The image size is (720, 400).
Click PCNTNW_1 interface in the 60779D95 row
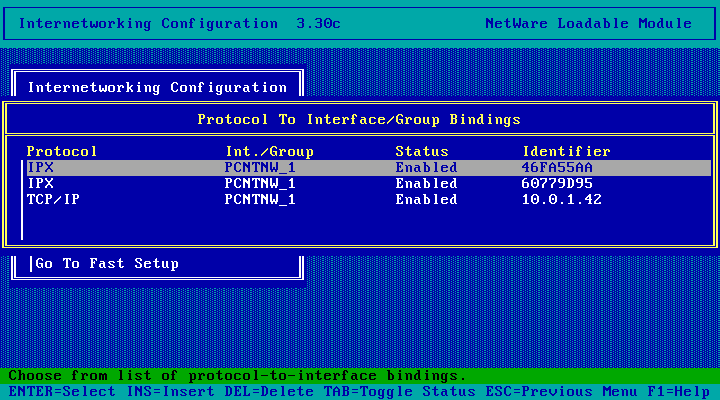260,184
